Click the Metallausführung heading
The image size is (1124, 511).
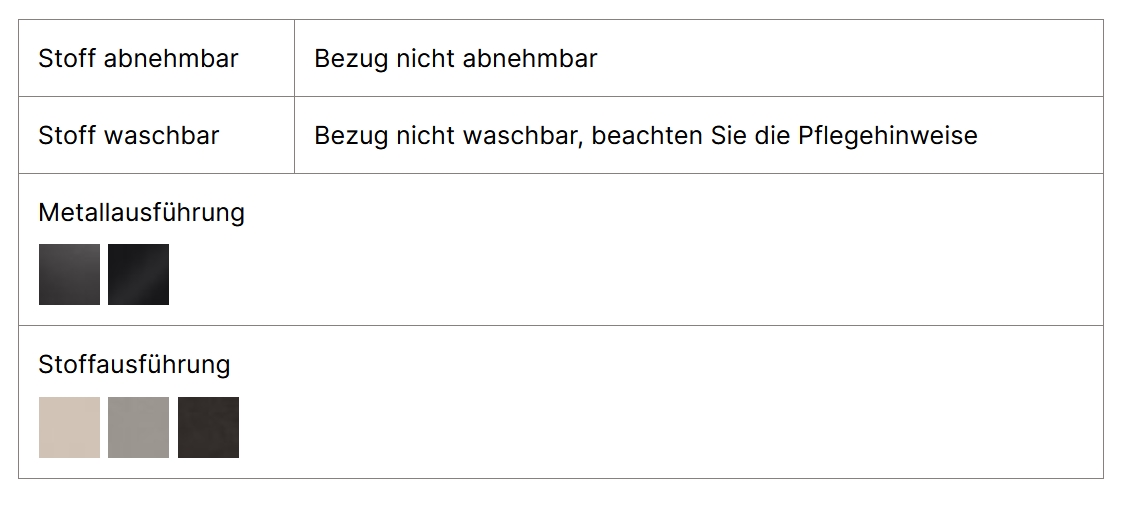tap(141, 212)
